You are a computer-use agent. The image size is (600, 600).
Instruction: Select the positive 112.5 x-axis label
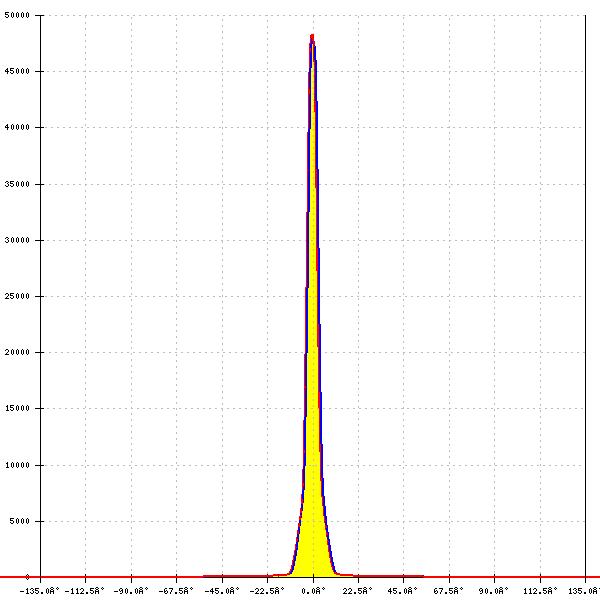(x=540, y=591)
